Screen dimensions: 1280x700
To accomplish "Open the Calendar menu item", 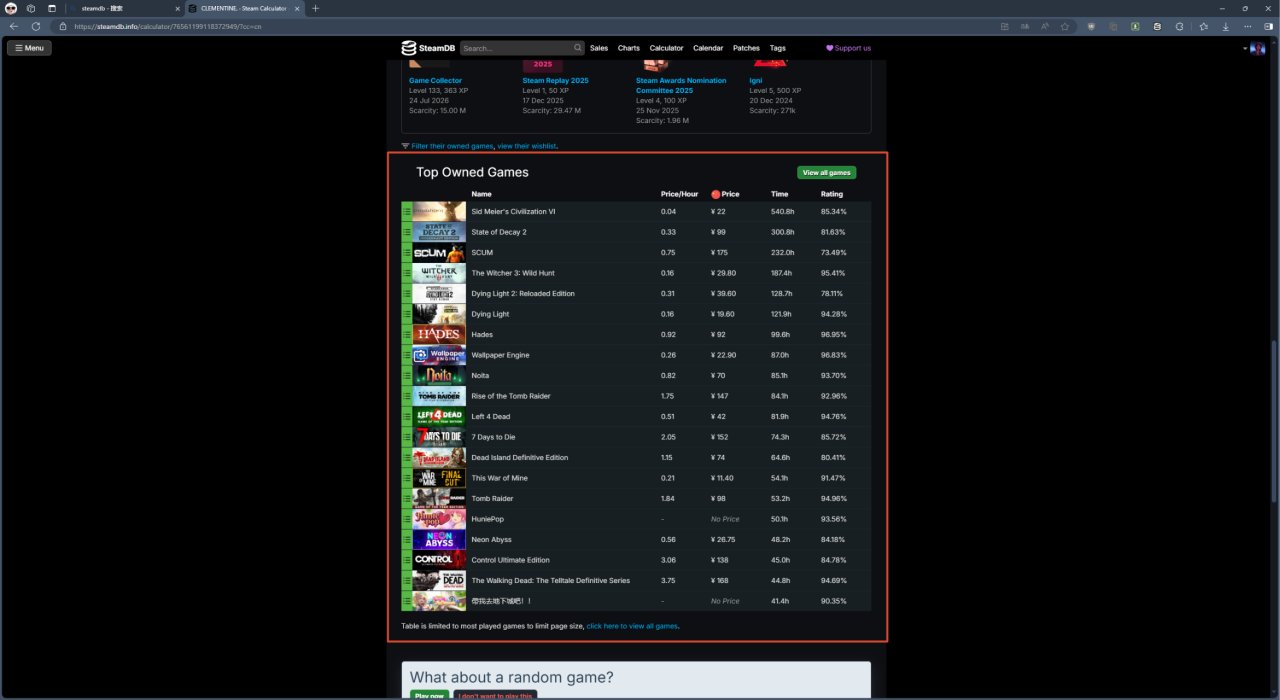I will click(x=708, y=48).
